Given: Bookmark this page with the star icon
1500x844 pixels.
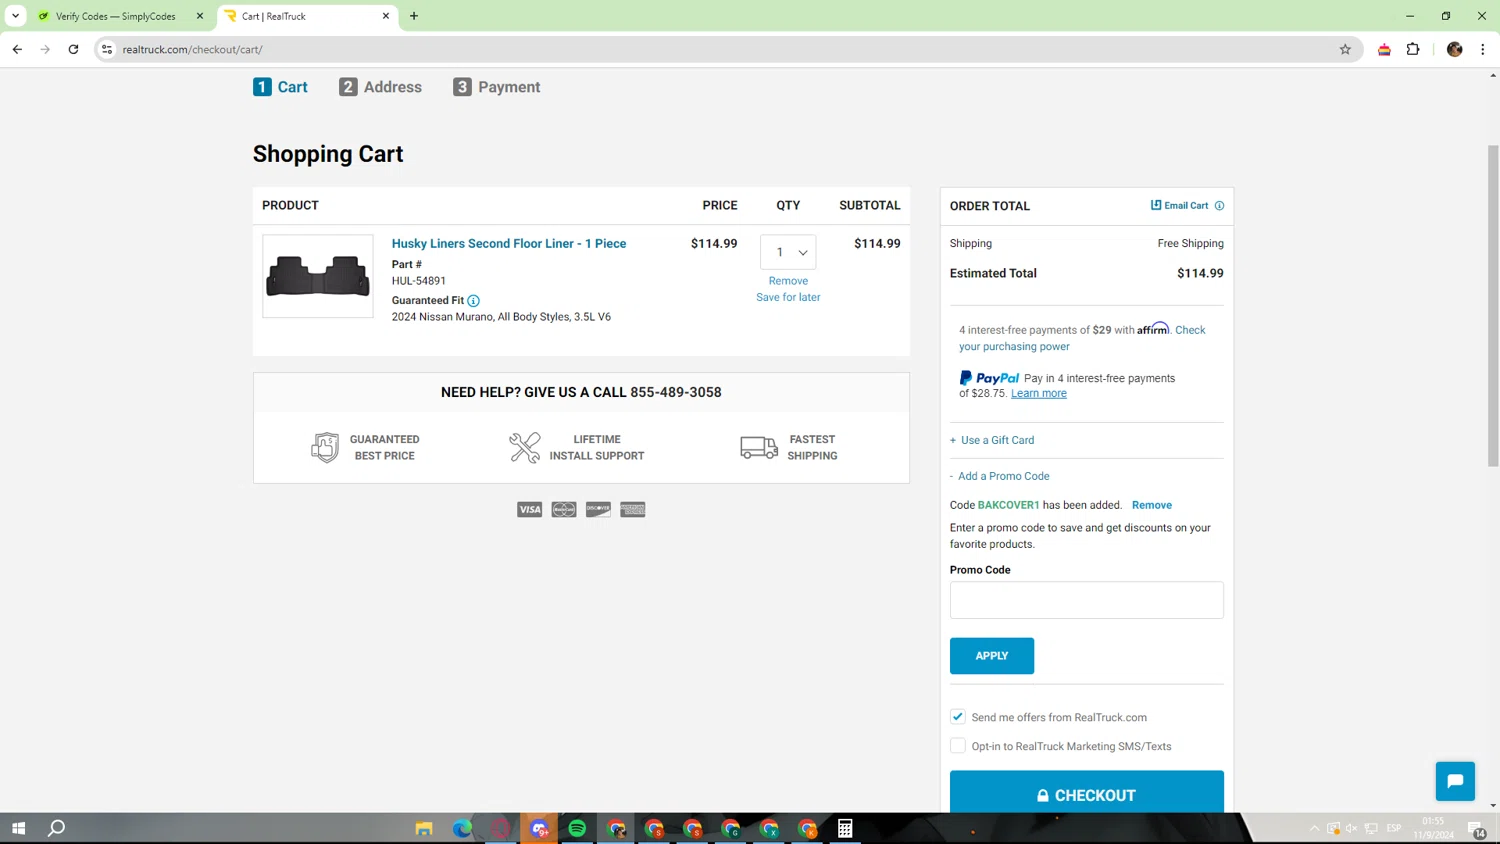Looking at the screenshot, I should click(x=1345, y=49).
